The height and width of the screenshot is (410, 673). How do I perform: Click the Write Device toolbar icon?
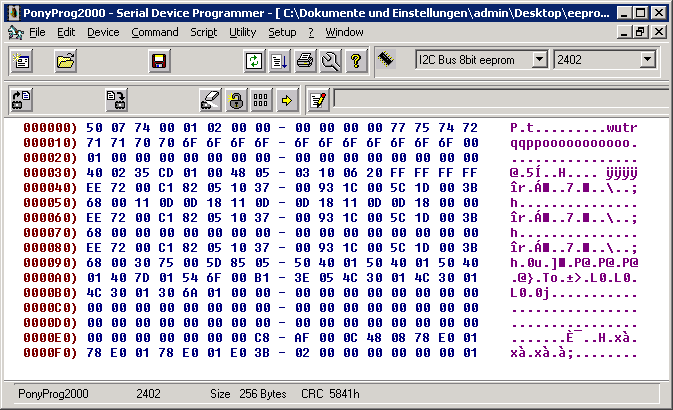[116, 100]
